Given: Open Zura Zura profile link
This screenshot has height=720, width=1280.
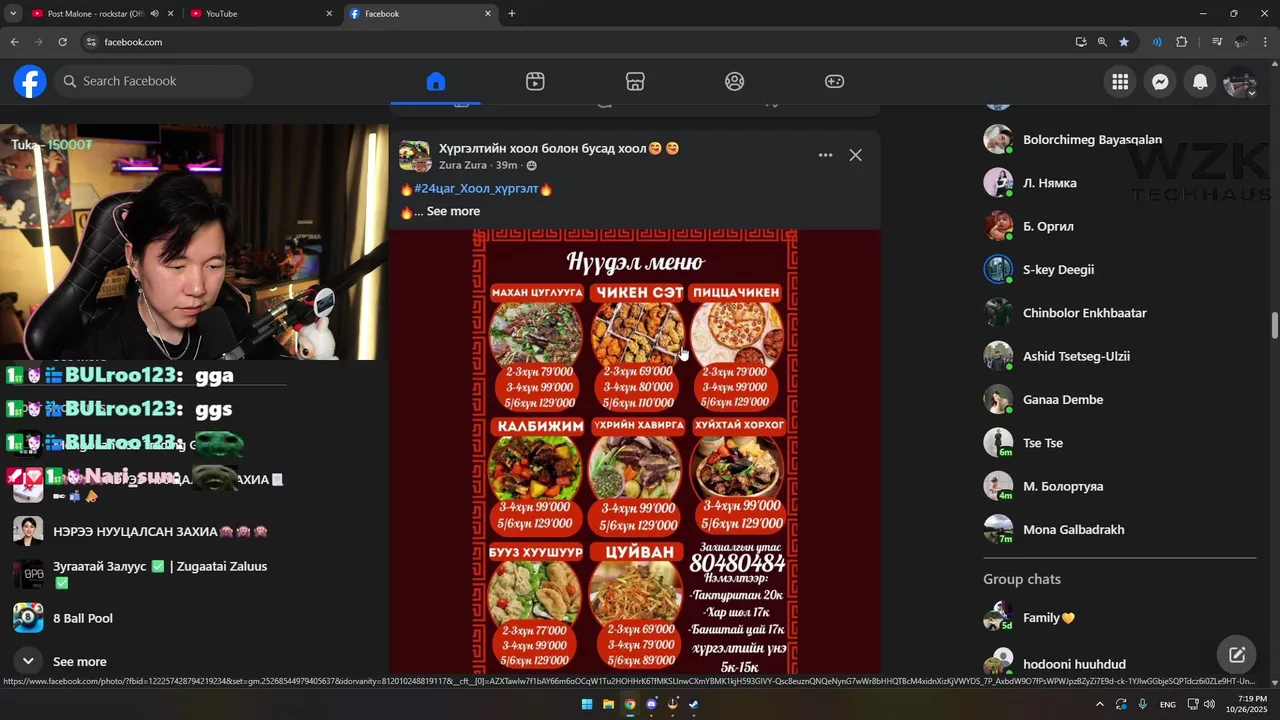Looking at the screenshot, I should point(463,165).
